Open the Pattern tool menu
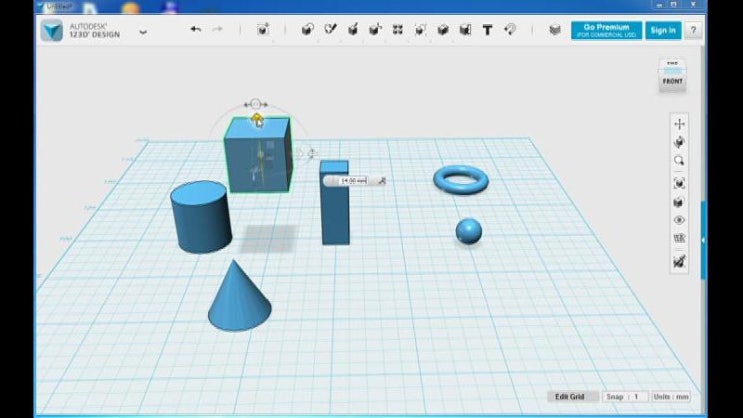Image resolution: width=743 pixels, height=418 pixels. [x=398, y=30]
